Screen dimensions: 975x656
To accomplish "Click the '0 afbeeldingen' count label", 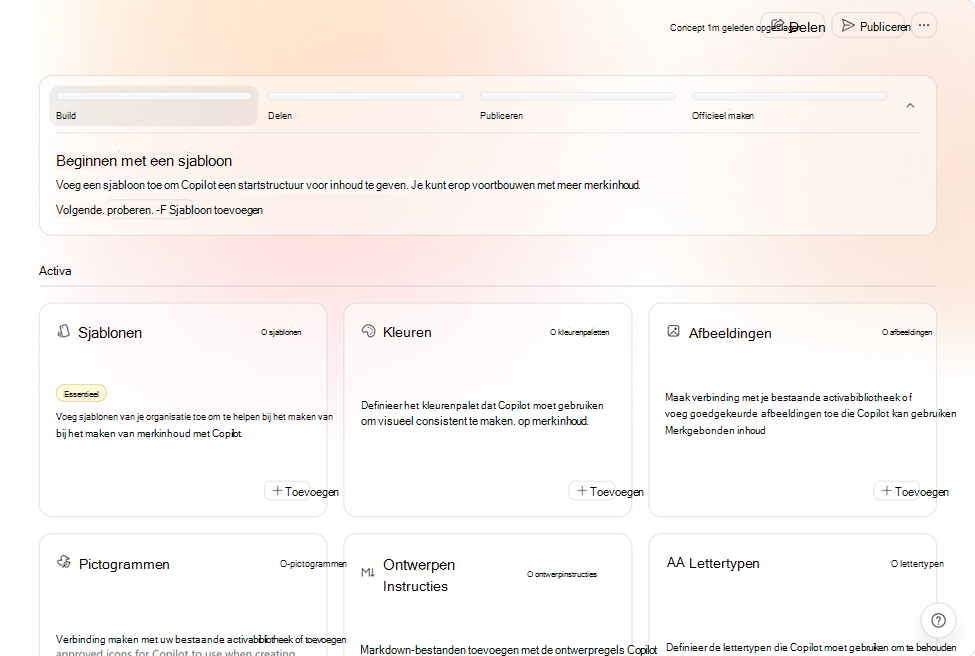I will pyautogui.click(x=907, y=333).
